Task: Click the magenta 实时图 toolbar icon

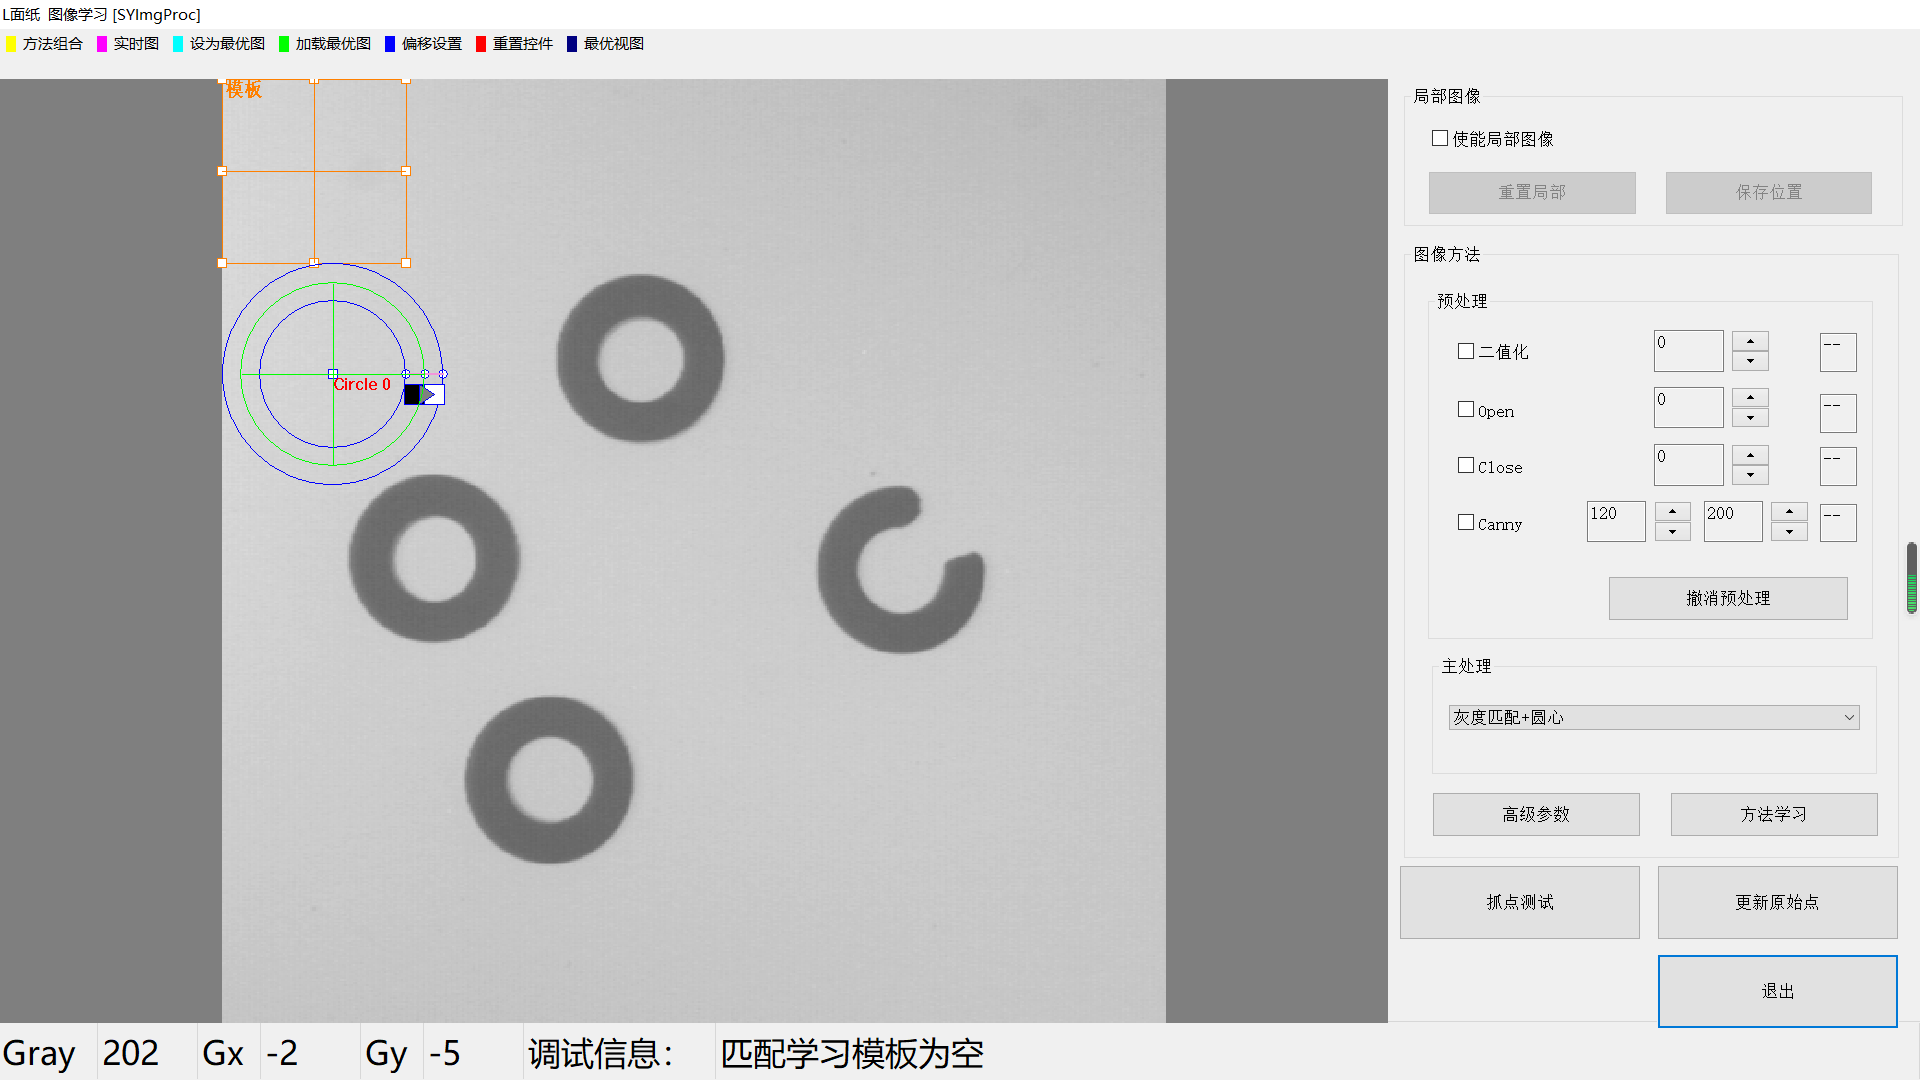Action: pos(102,44)
